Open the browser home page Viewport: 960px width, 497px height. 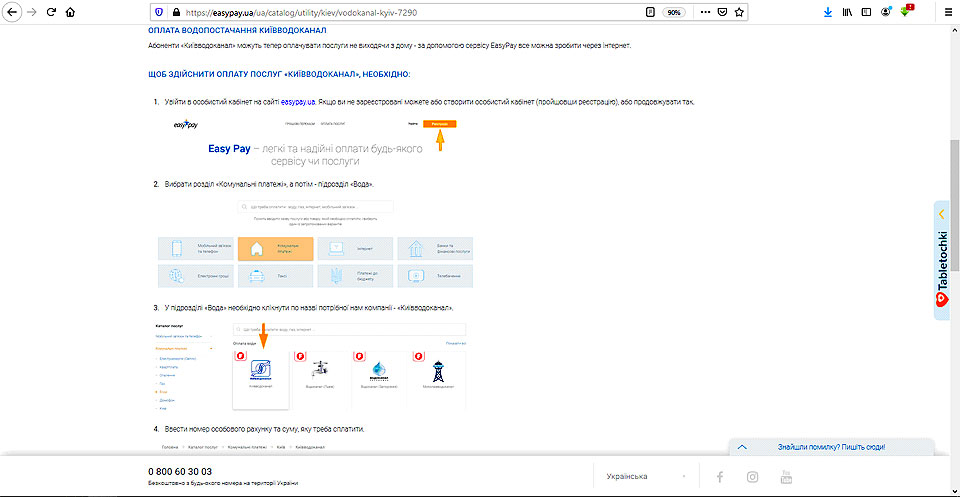[70, 12]
